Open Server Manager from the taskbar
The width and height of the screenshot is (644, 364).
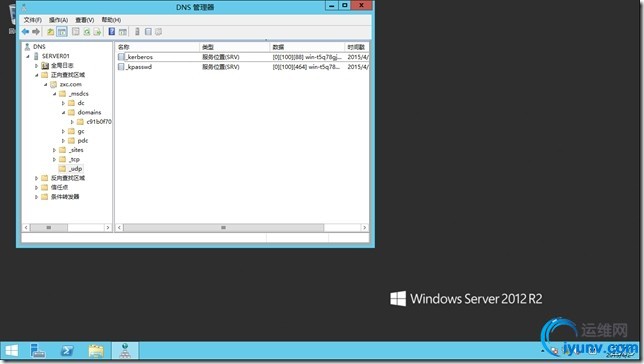38,350
